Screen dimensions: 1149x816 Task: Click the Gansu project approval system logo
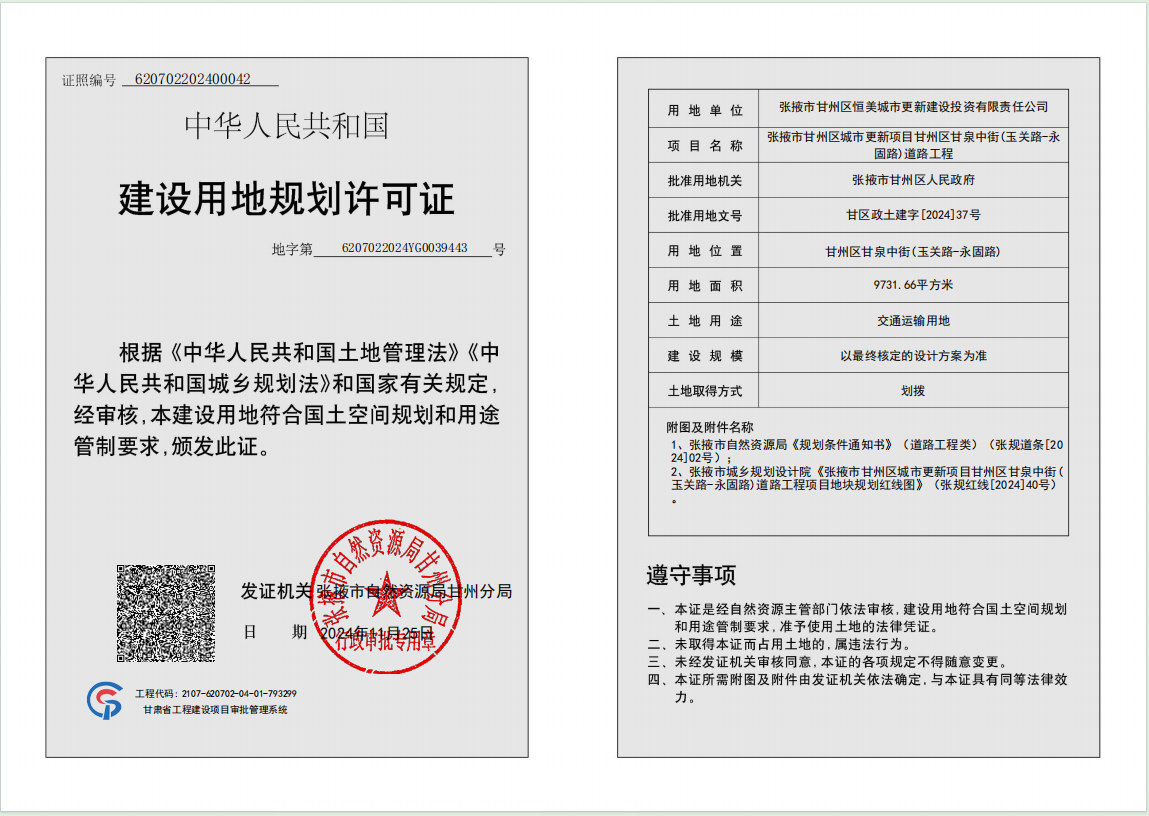click(x=105, y=700)
